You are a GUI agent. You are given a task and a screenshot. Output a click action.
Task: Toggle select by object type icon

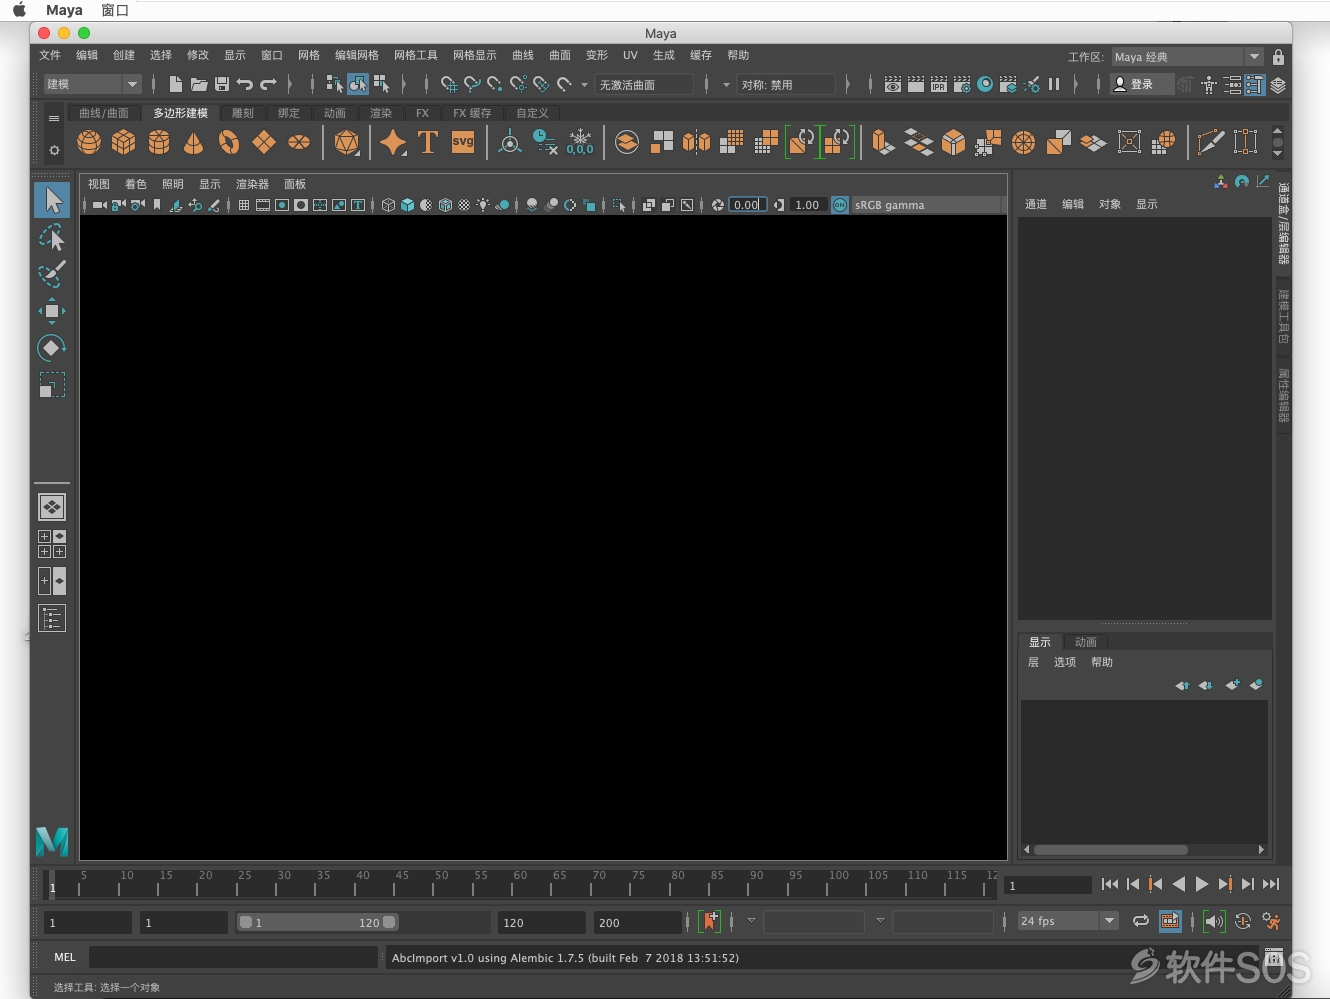(358, 84)
